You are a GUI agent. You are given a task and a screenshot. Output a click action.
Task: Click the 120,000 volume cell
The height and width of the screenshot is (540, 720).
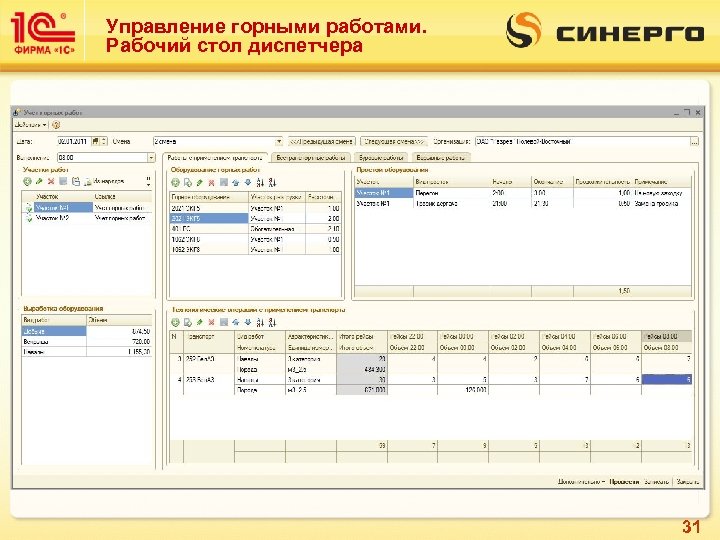click(x=462, y=390)
